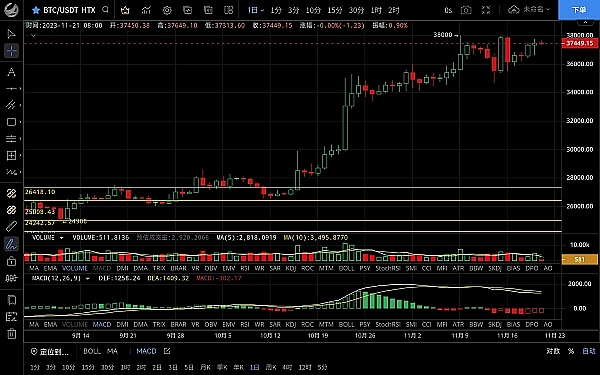The width and height of the screenshot is (600, 375).
Task: Click the blue 下单 order button
Action: pyautogui.click(x=579, y=10)
